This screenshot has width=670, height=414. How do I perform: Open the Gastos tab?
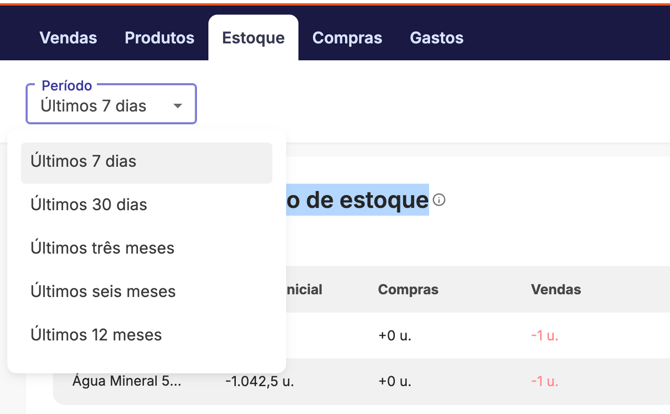pyautogui.click(x=436, y=38)
